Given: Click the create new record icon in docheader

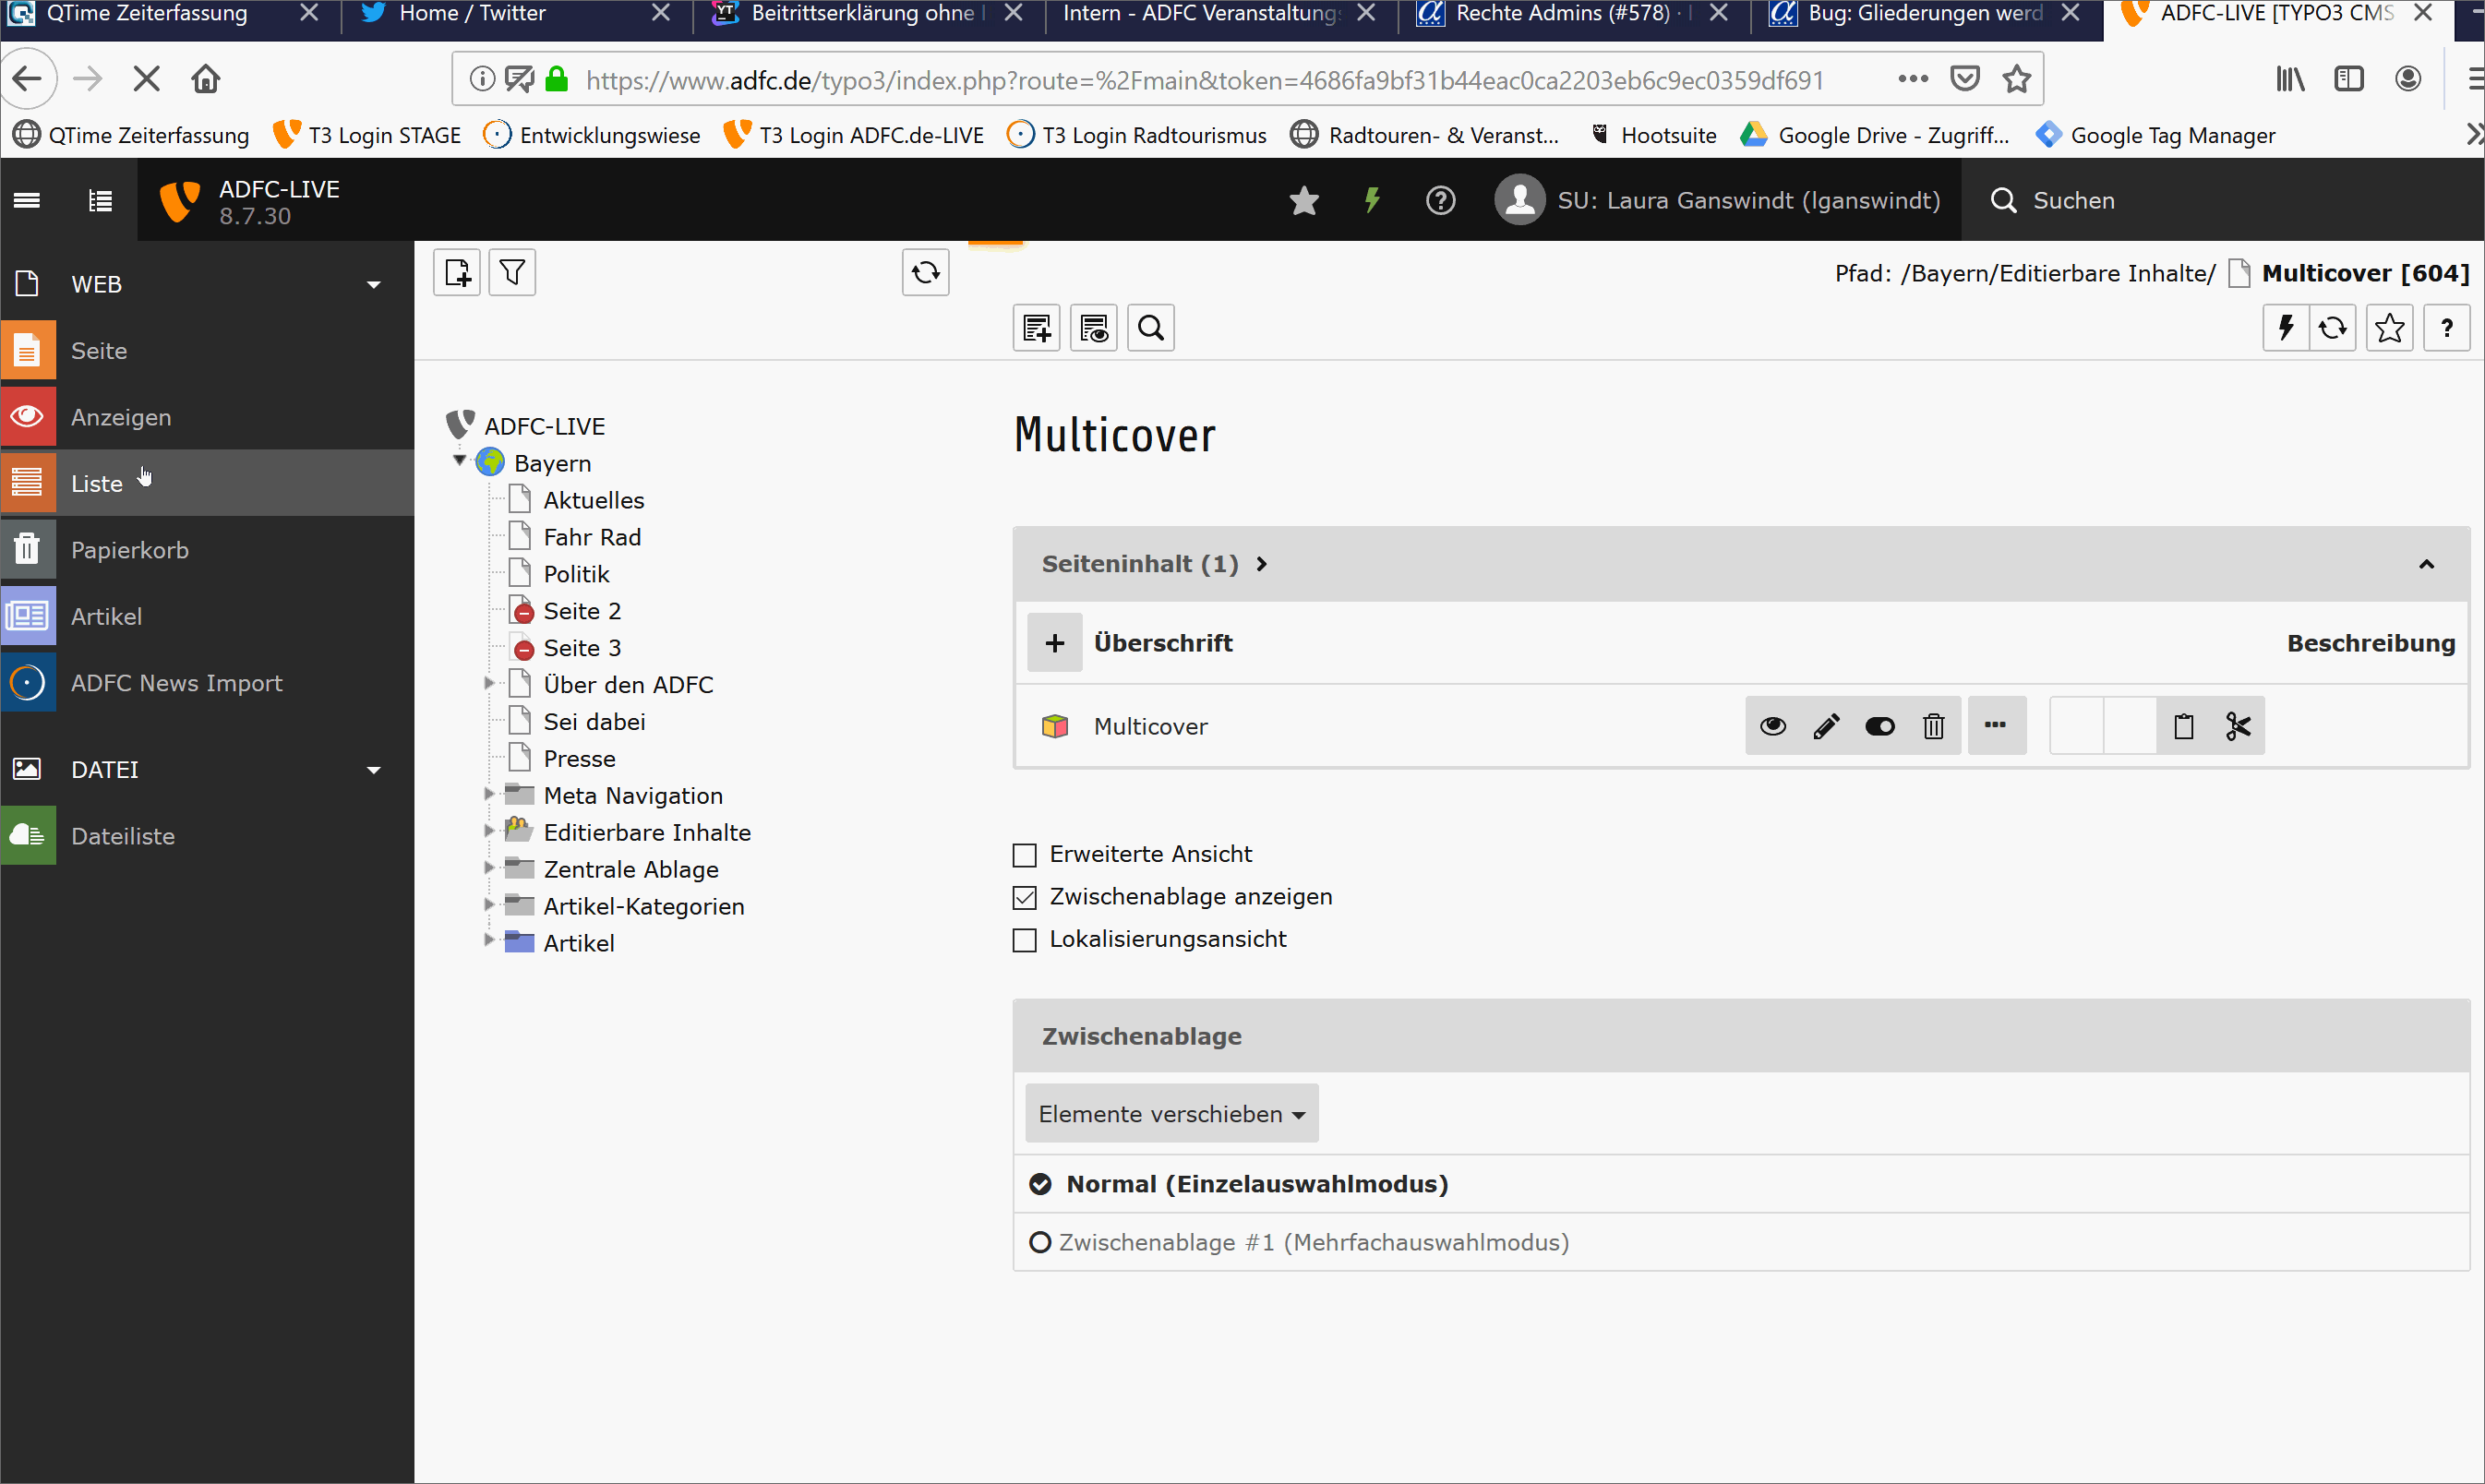Looking at the screenshot, I should point(1036,328).
